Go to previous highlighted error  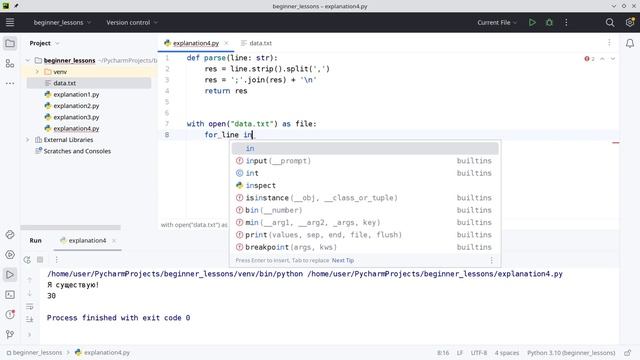[x=602, y=59]
